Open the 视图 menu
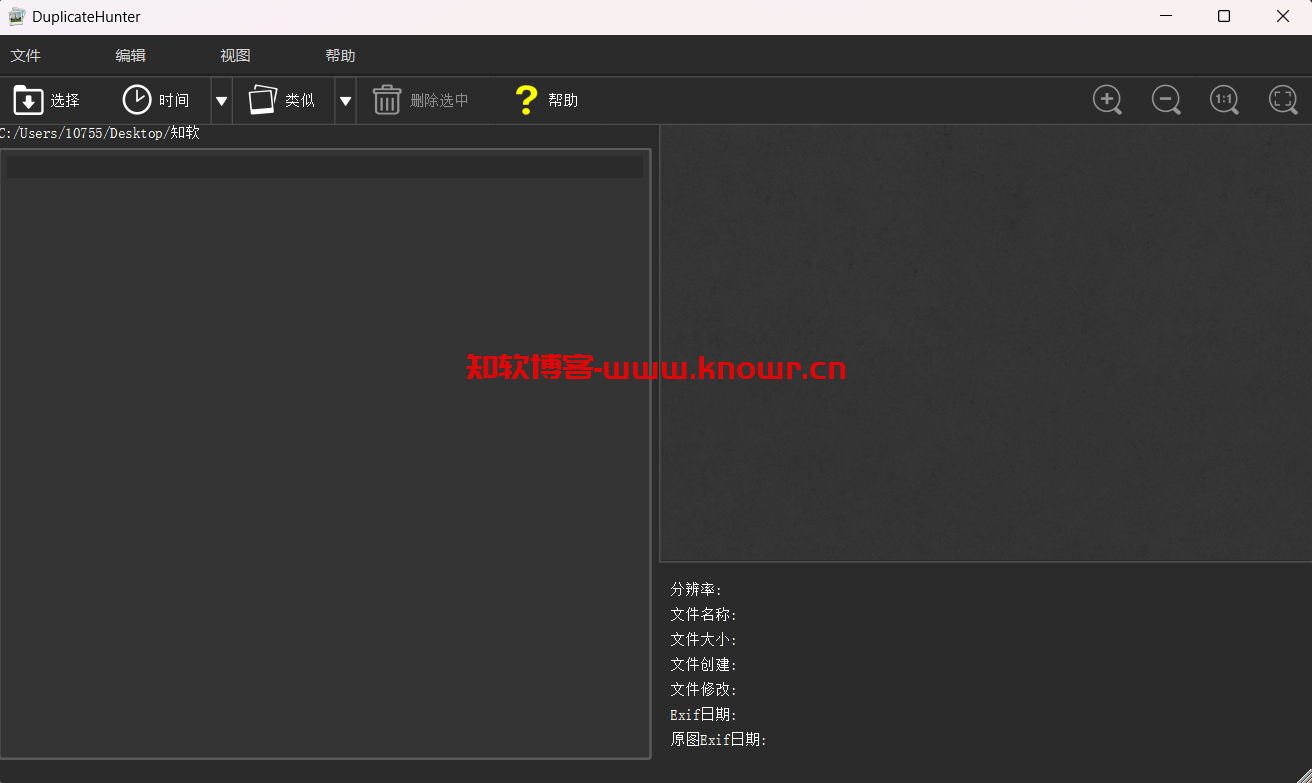The height and width of the screenshot is (783, 1312). coord(236,56)
